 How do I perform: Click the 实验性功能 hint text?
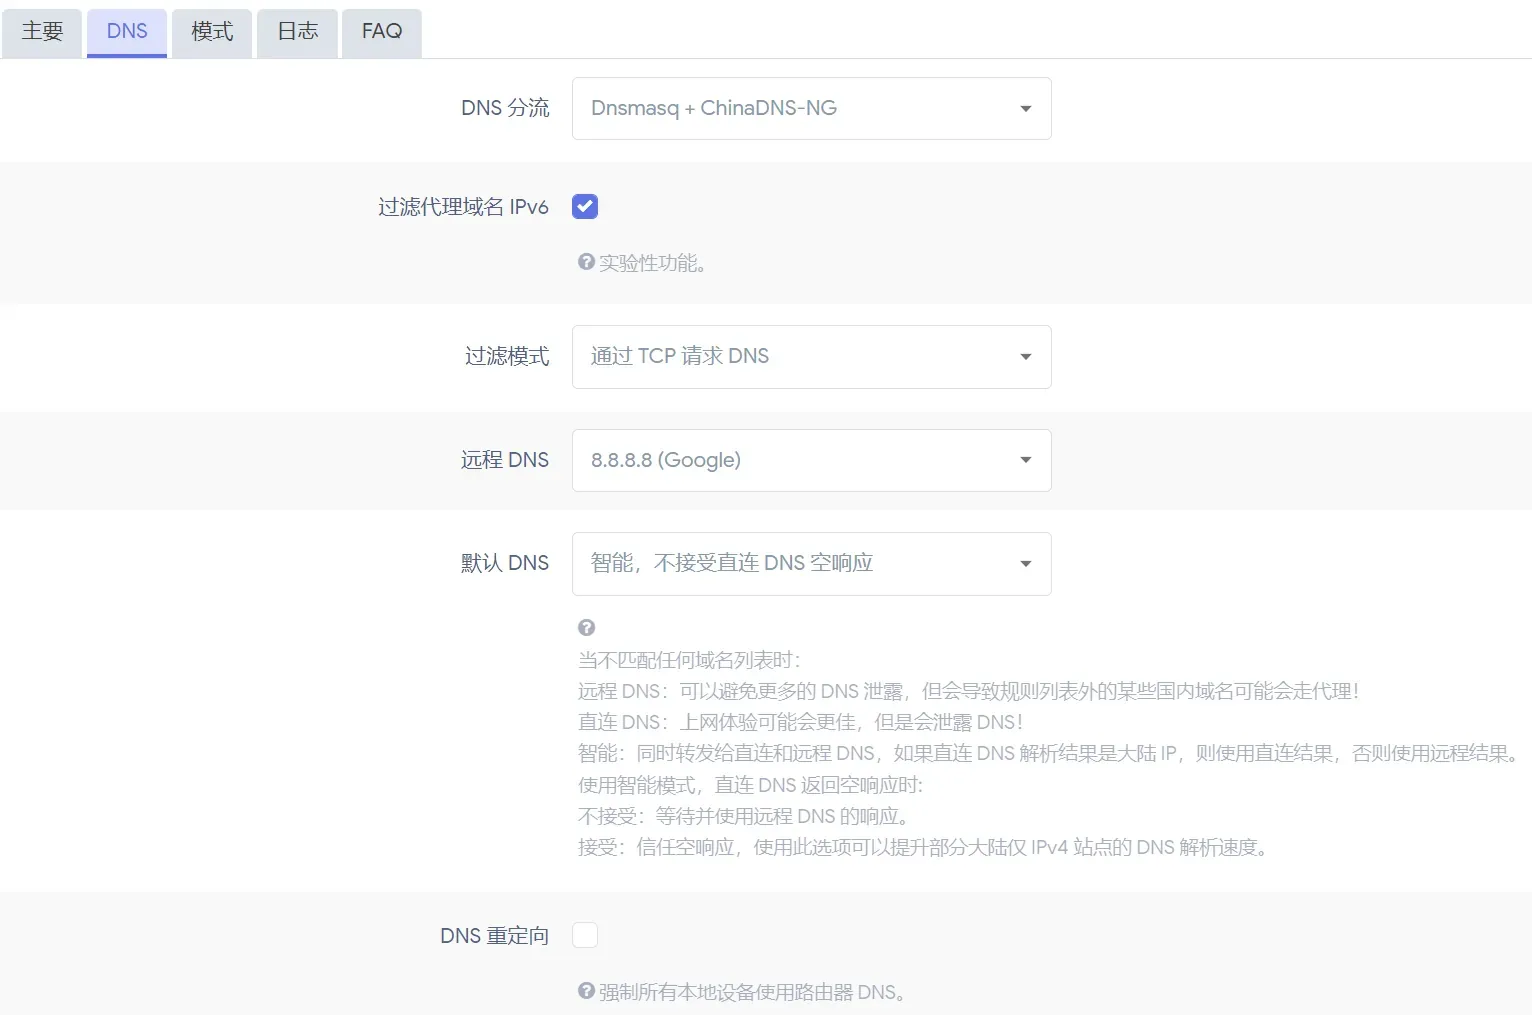point(653,263)
